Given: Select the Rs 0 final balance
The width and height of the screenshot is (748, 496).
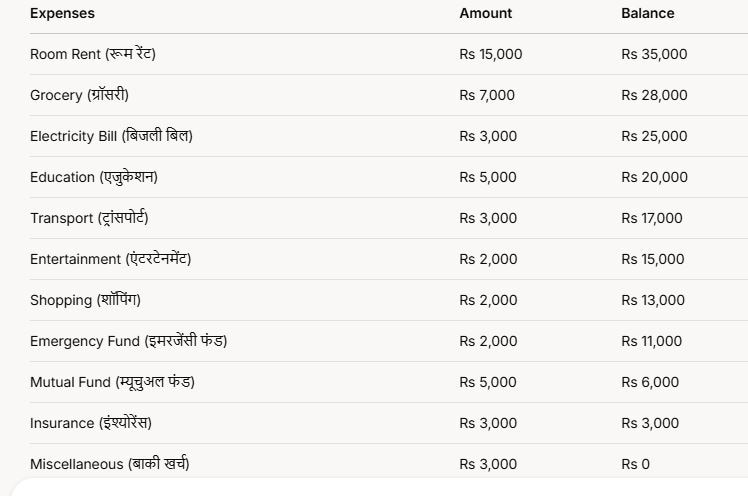Looking at the screenshot, I should pos(635,464).
